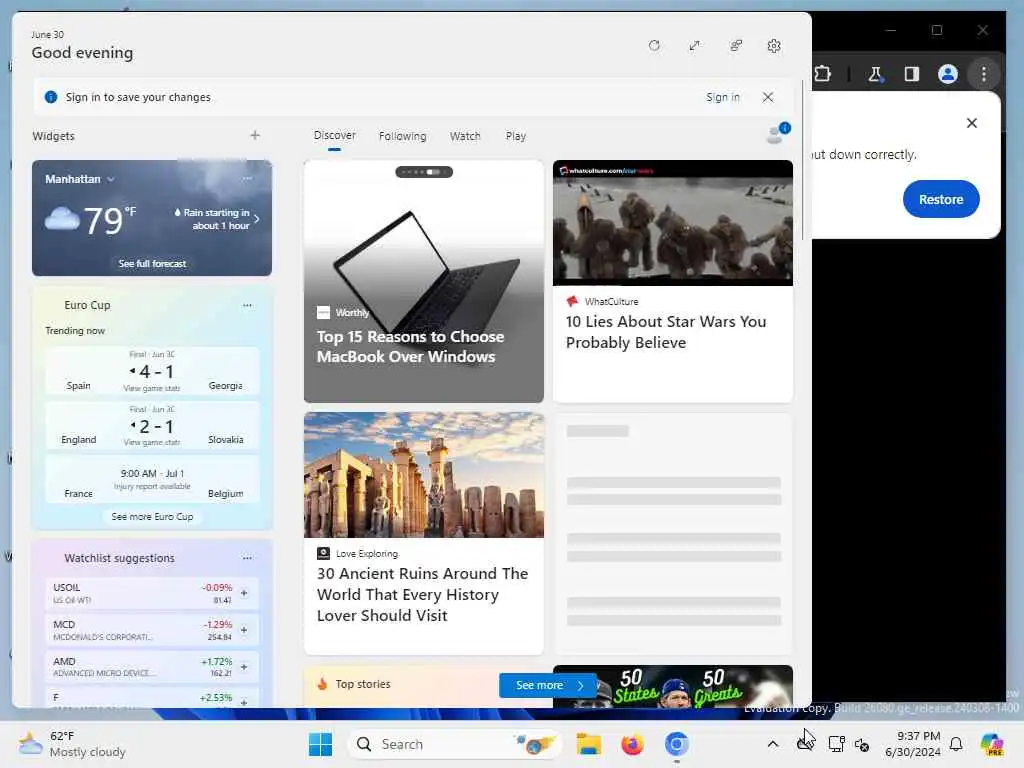Open muted volume tray icon
The width and height of the screenshot is (1024, 768).
tap(862, 744)
